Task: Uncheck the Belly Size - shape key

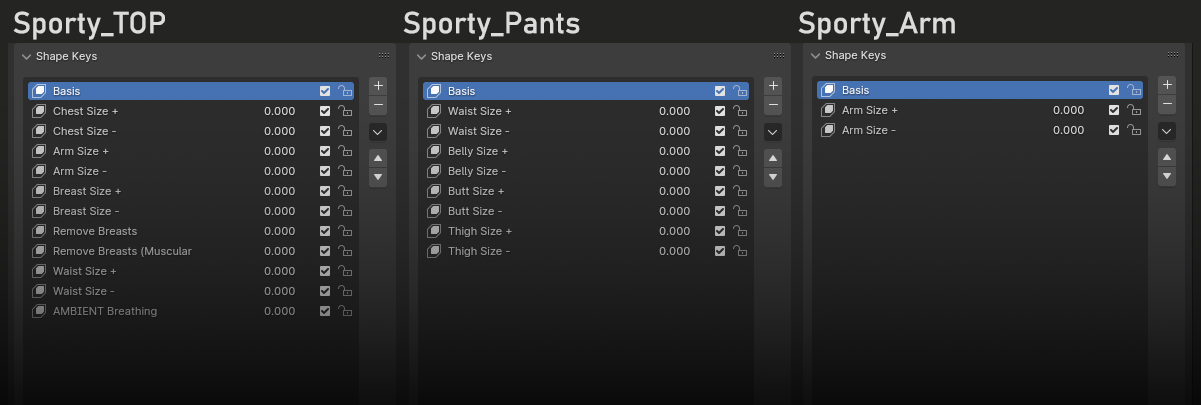Action: pos(720,171)
